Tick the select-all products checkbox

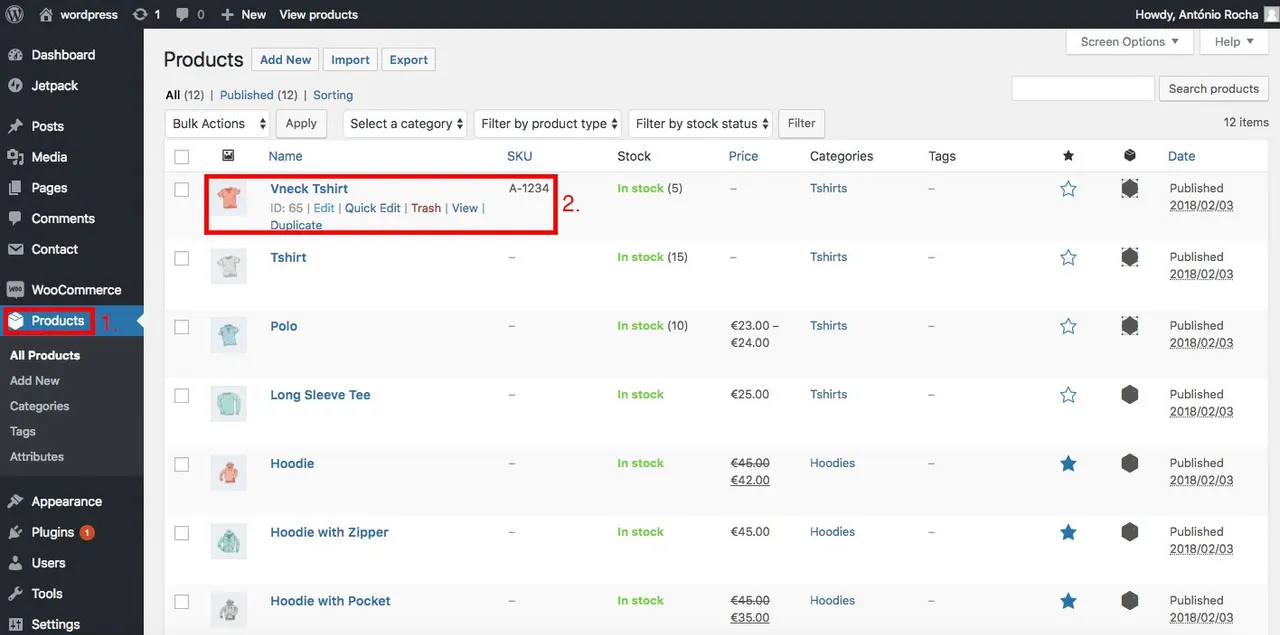click(x=182, y=157)
